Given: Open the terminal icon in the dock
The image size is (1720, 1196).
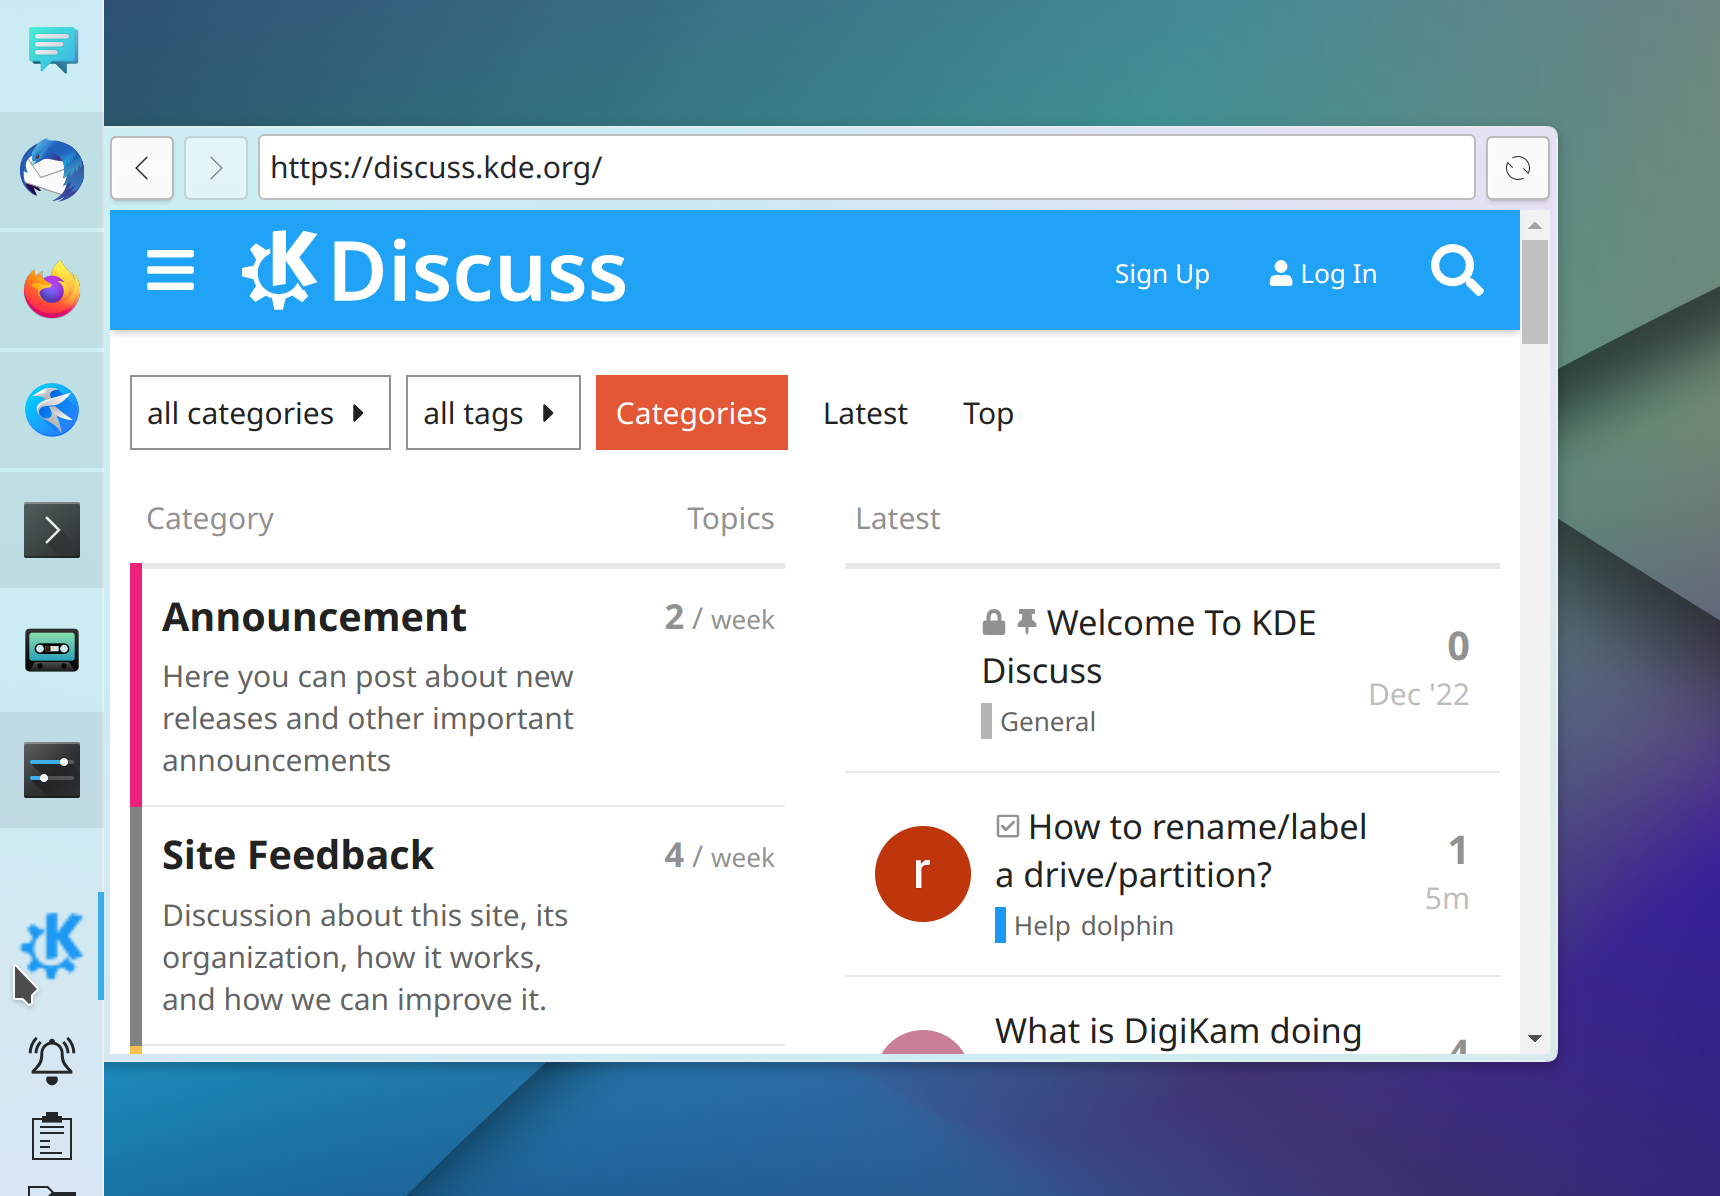Looking at the screenshot, I should [52, 530].
